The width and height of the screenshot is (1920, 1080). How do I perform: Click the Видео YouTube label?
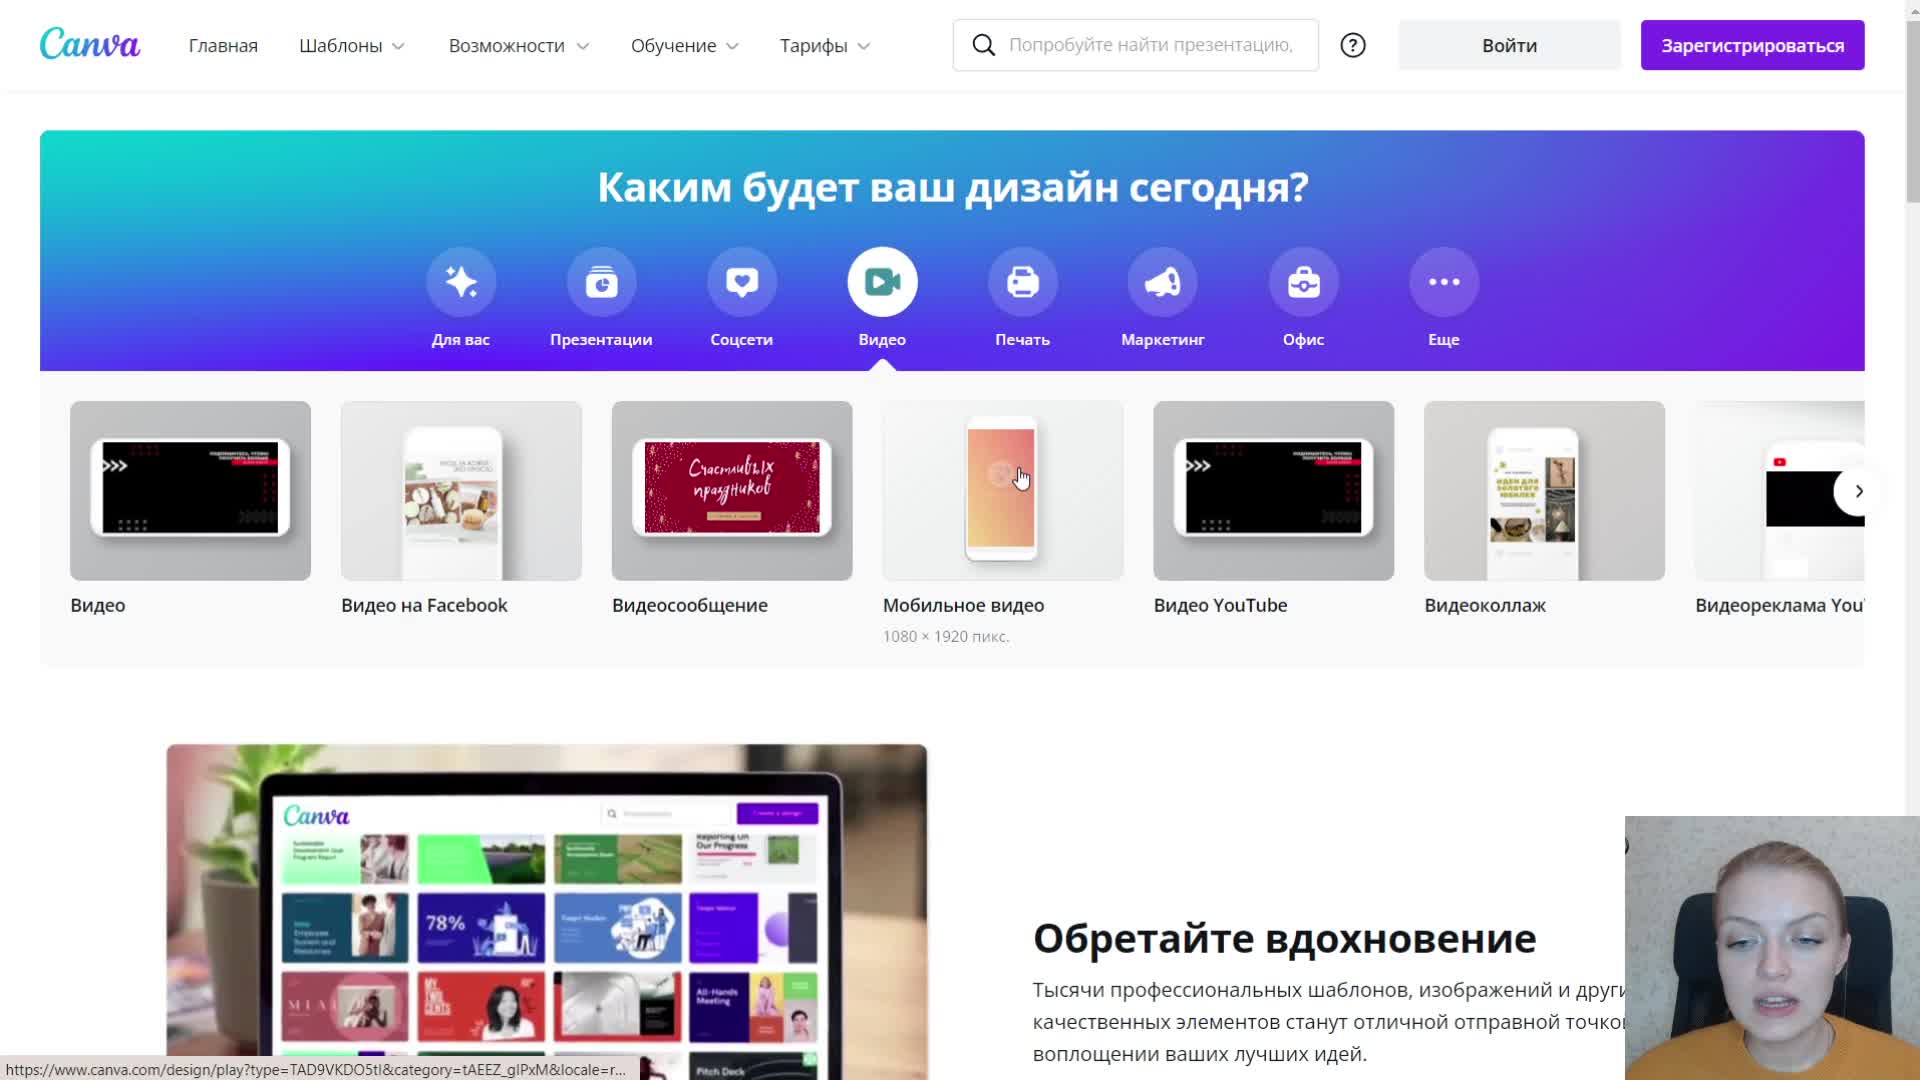(1220, 605)
